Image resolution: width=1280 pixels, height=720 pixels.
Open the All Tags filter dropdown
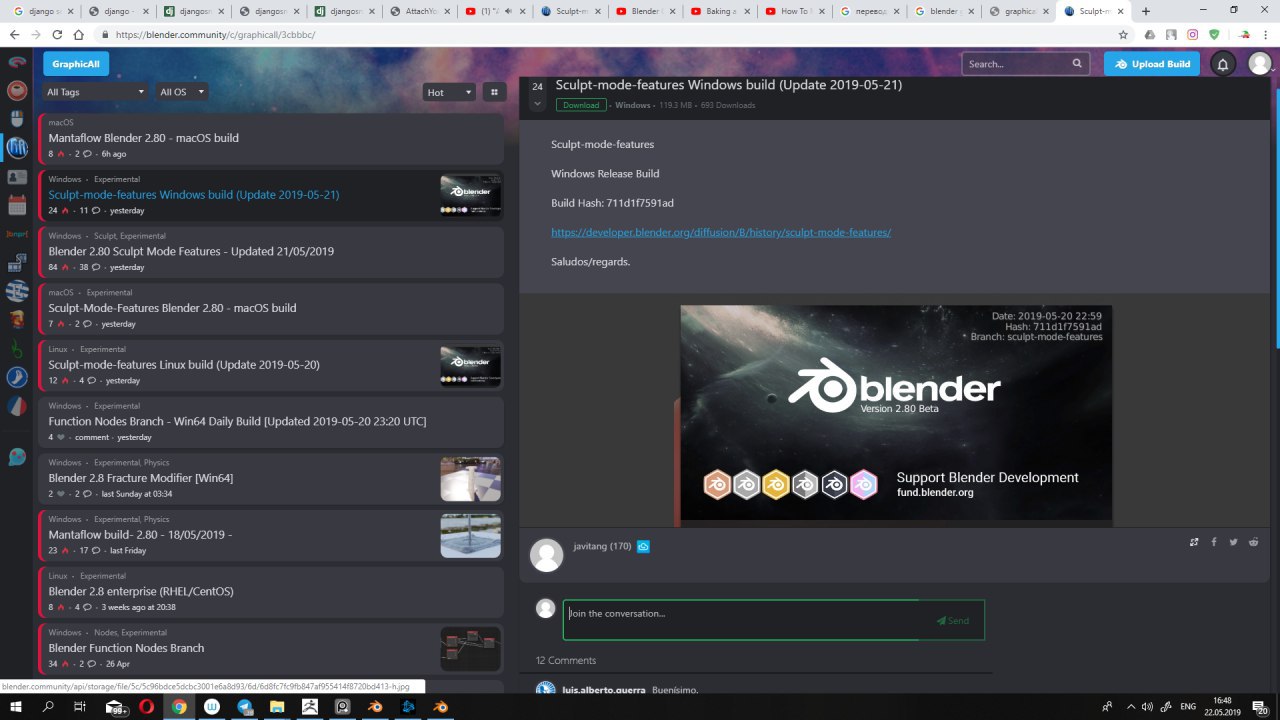point(96,92)
